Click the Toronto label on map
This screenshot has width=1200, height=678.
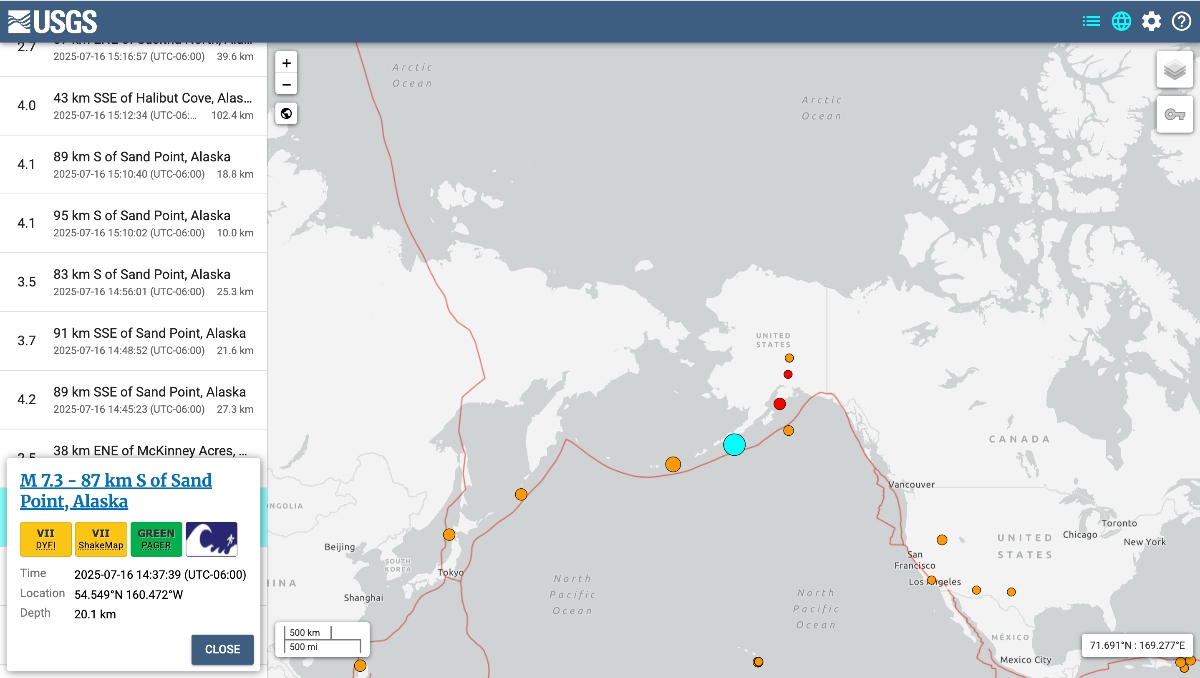coord(1119,523)
